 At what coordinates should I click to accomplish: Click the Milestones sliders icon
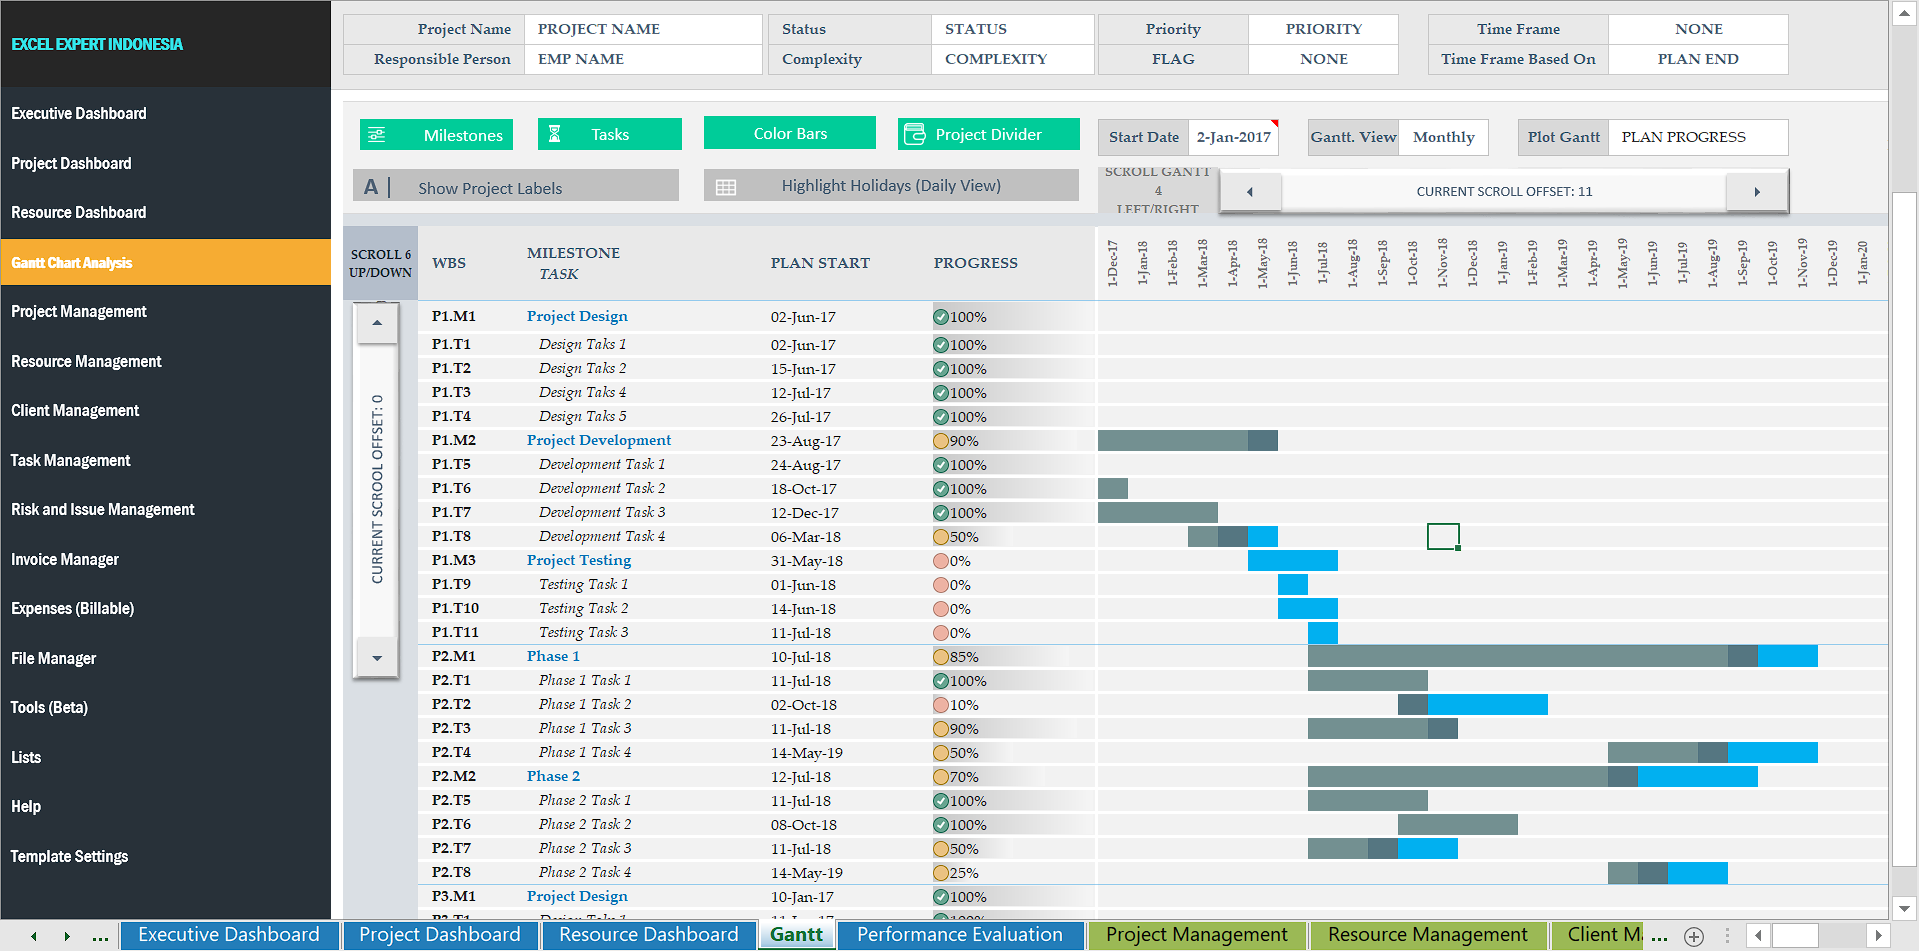pyautogui.click(x=377, y=135)
